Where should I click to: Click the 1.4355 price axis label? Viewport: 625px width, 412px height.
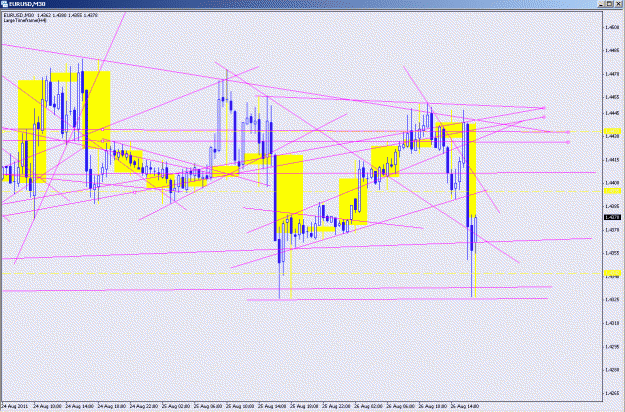612,253
